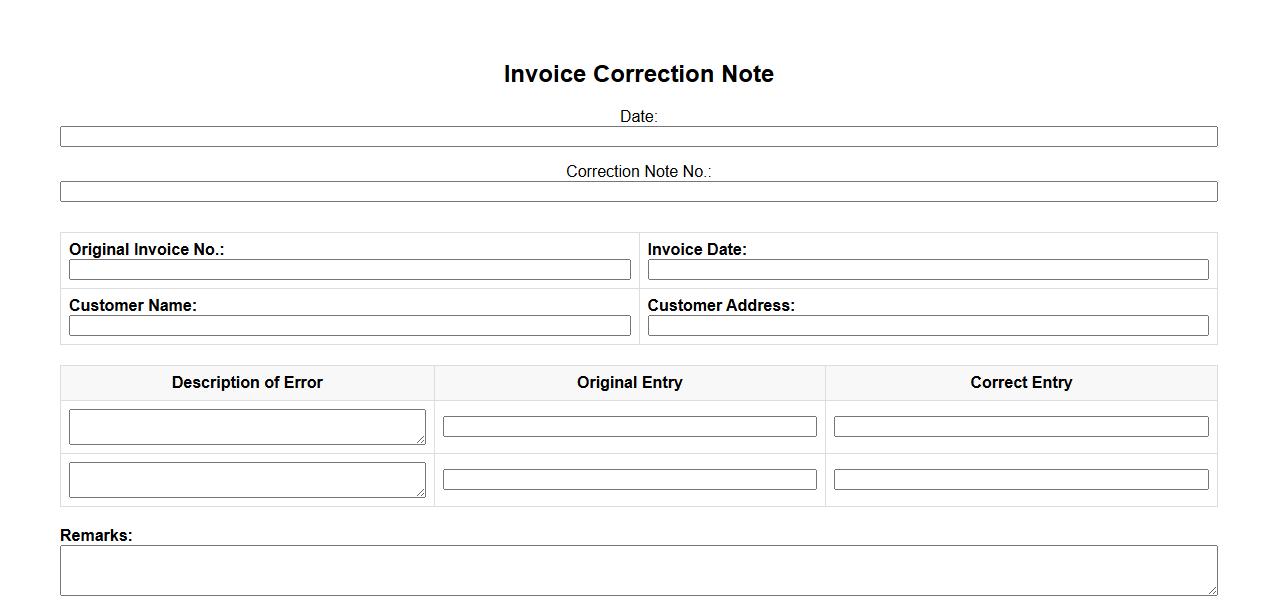Focus the Customer Name field
1278x601 pixels.
[x=349, y=326]
